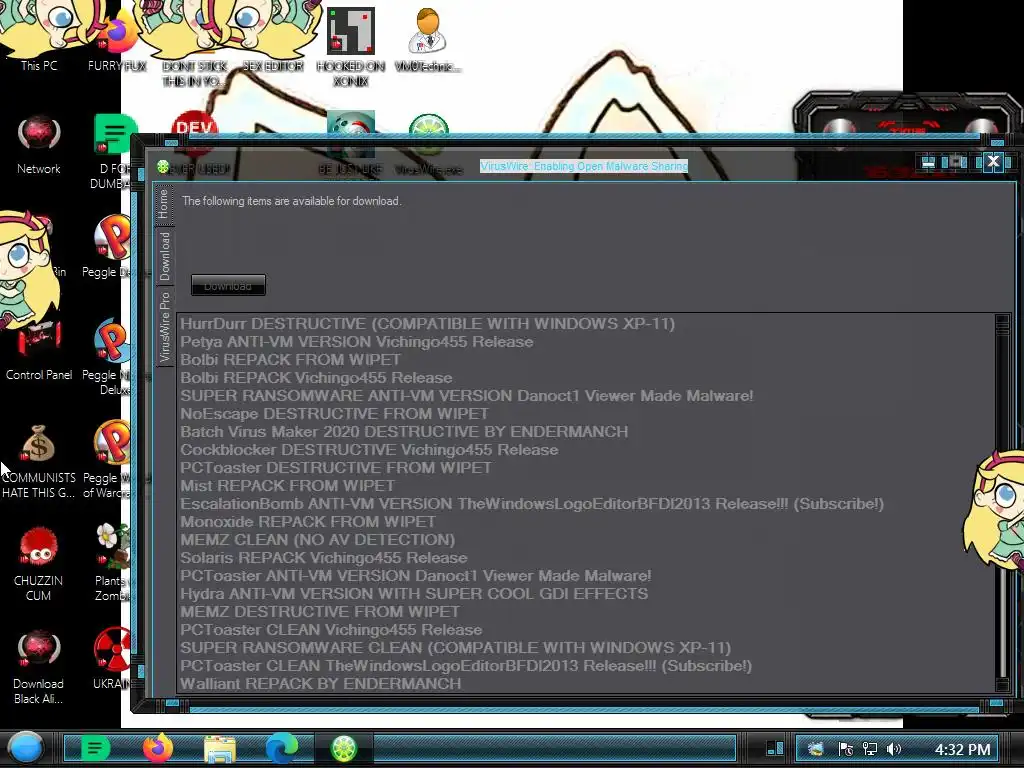Select Mist REPACK FROM WIPET row

(x=586, y=486)
